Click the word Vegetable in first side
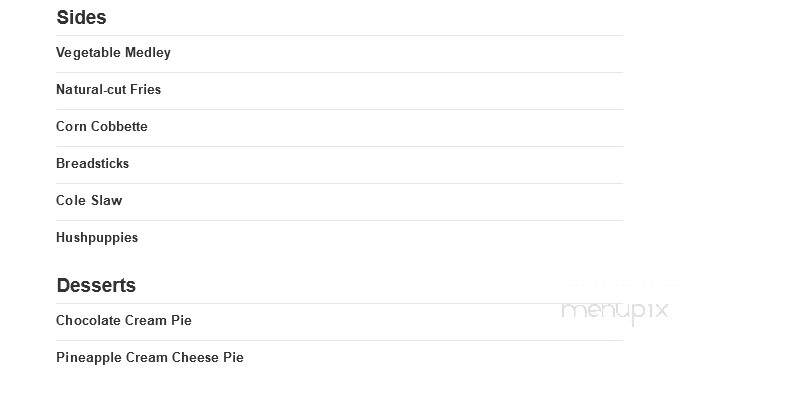Viewport: 794px width, 393px height. click(88, 53)
